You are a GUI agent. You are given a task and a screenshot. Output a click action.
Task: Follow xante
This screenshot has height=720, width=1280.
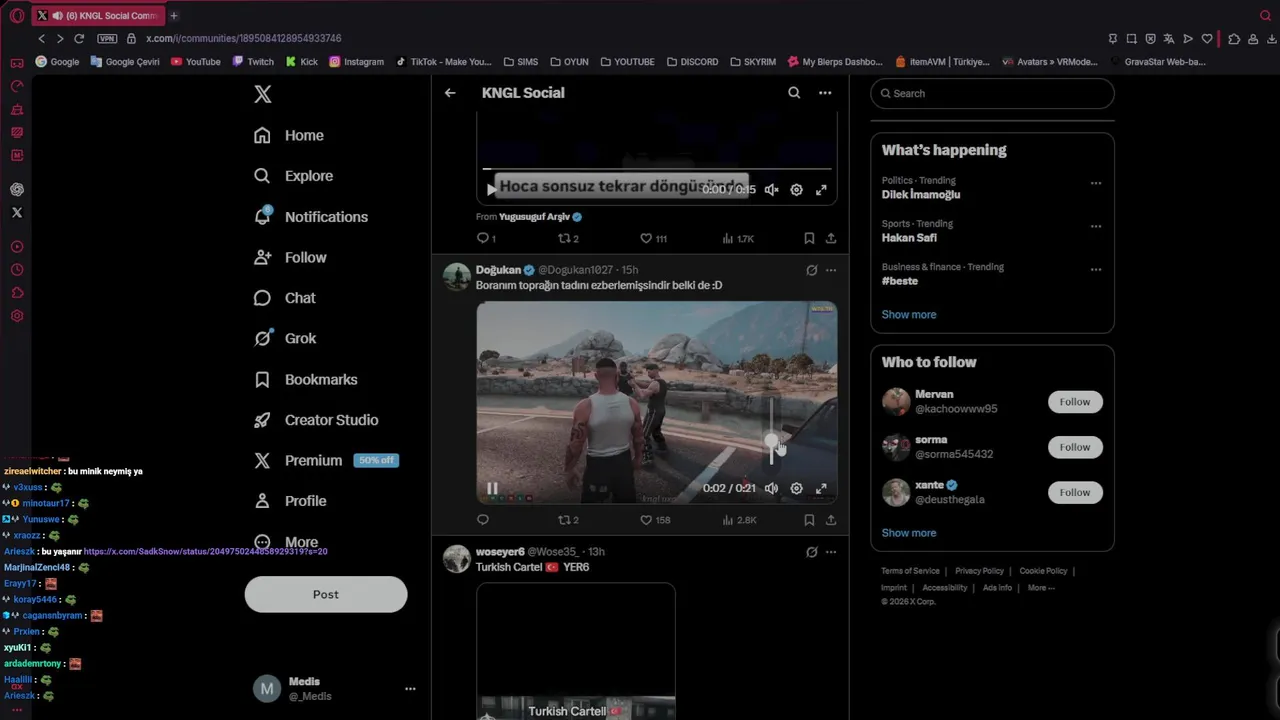1075,492
